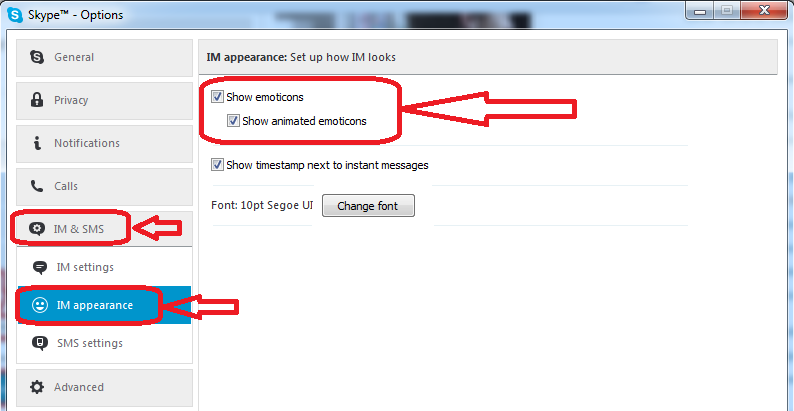Click the Change font button

pos(368,206)
